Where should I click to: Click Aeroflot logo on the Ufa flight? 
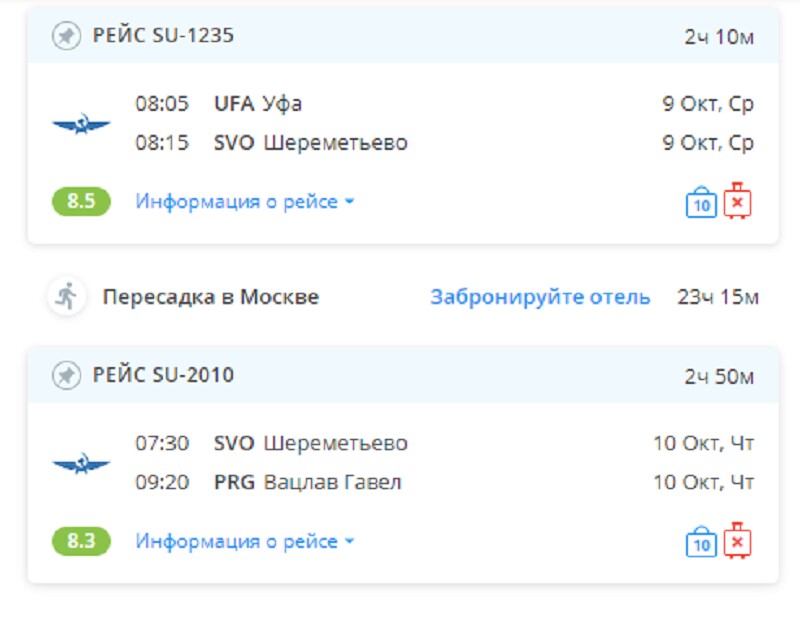81,124
